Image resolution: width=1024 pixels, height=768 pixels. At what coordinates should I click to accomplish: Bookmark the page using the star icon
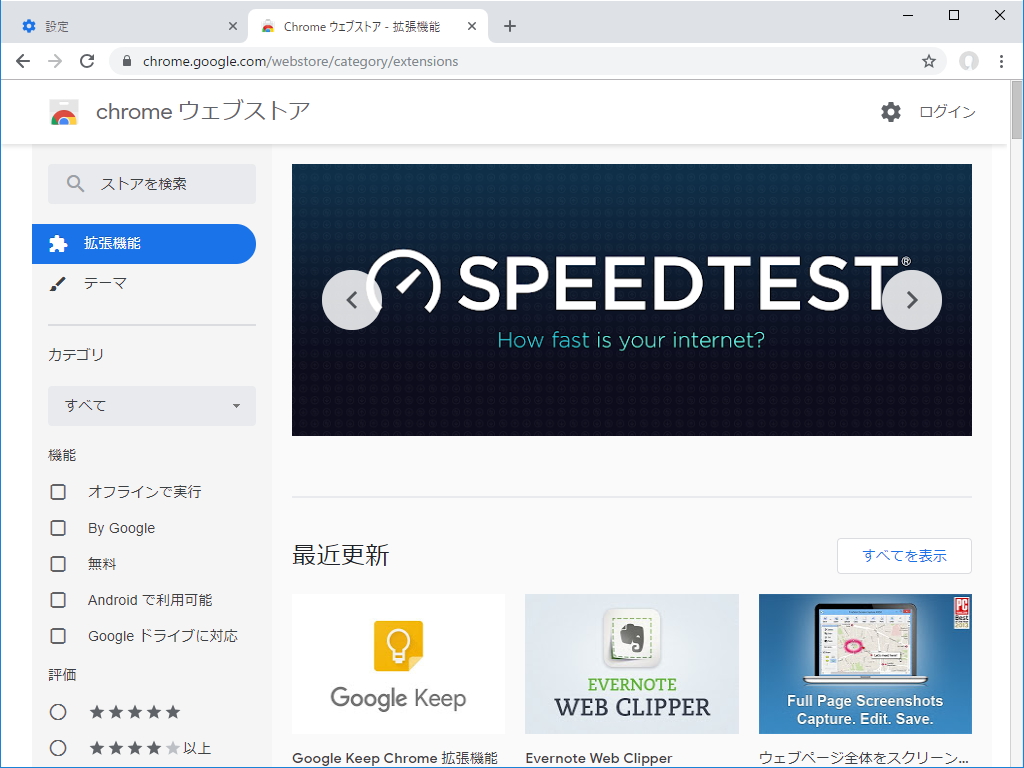coord(930,61)
